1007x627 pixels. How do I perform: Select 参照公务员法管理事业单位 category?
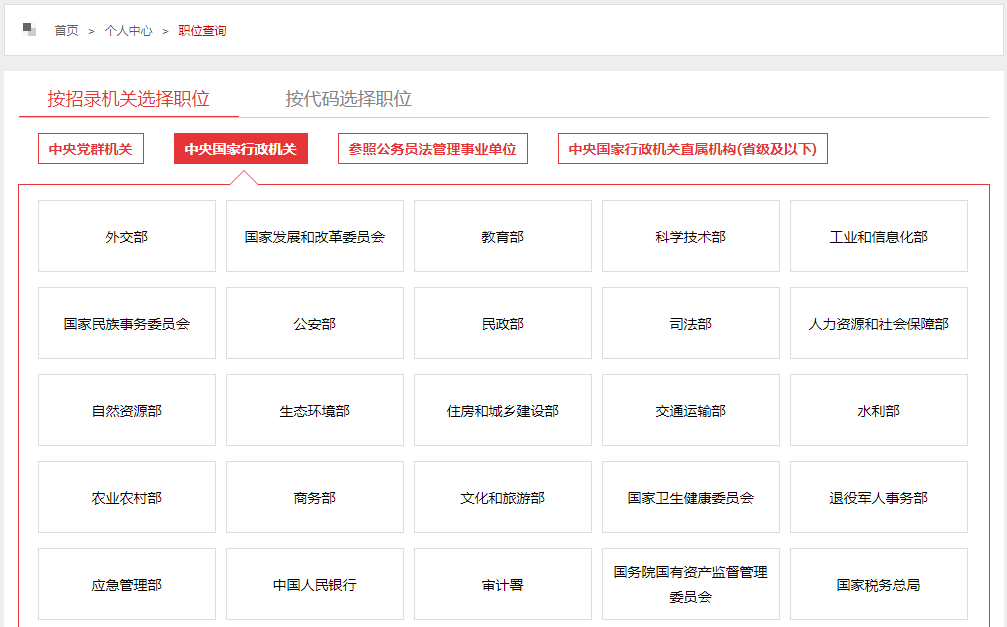click(x=434, y=148)
